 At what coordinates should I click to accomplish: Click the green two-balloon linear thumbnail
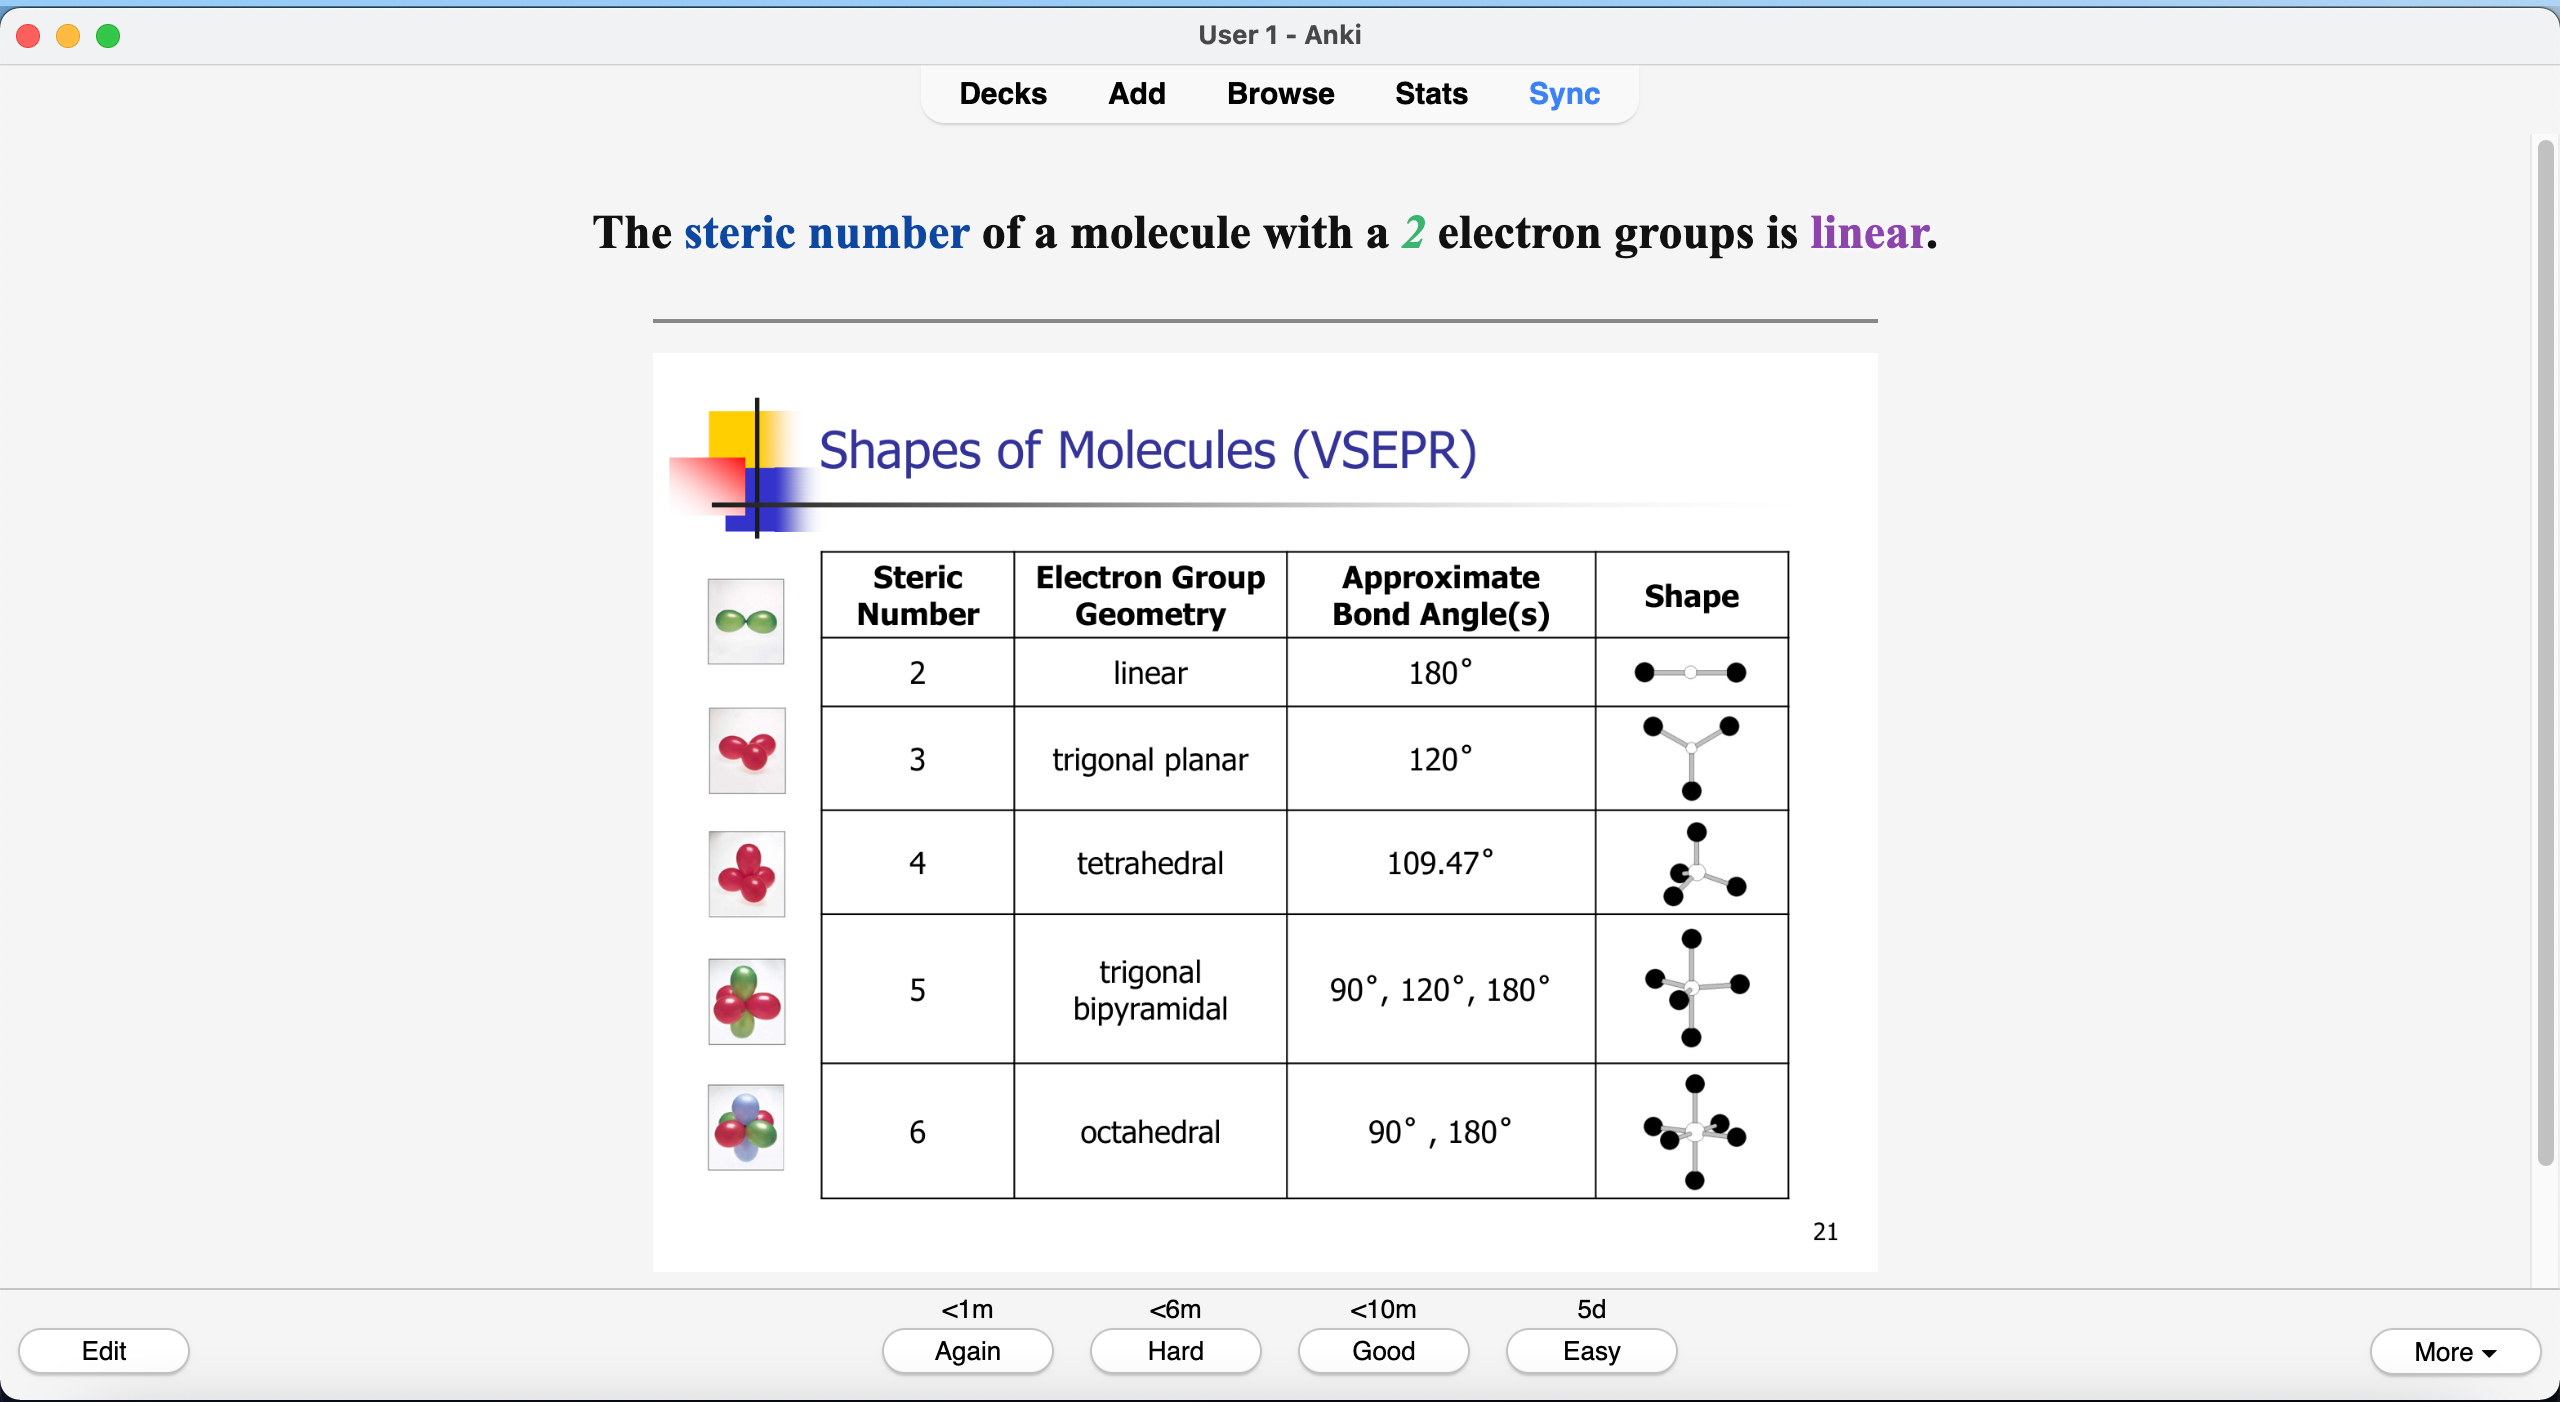(746, 621)
